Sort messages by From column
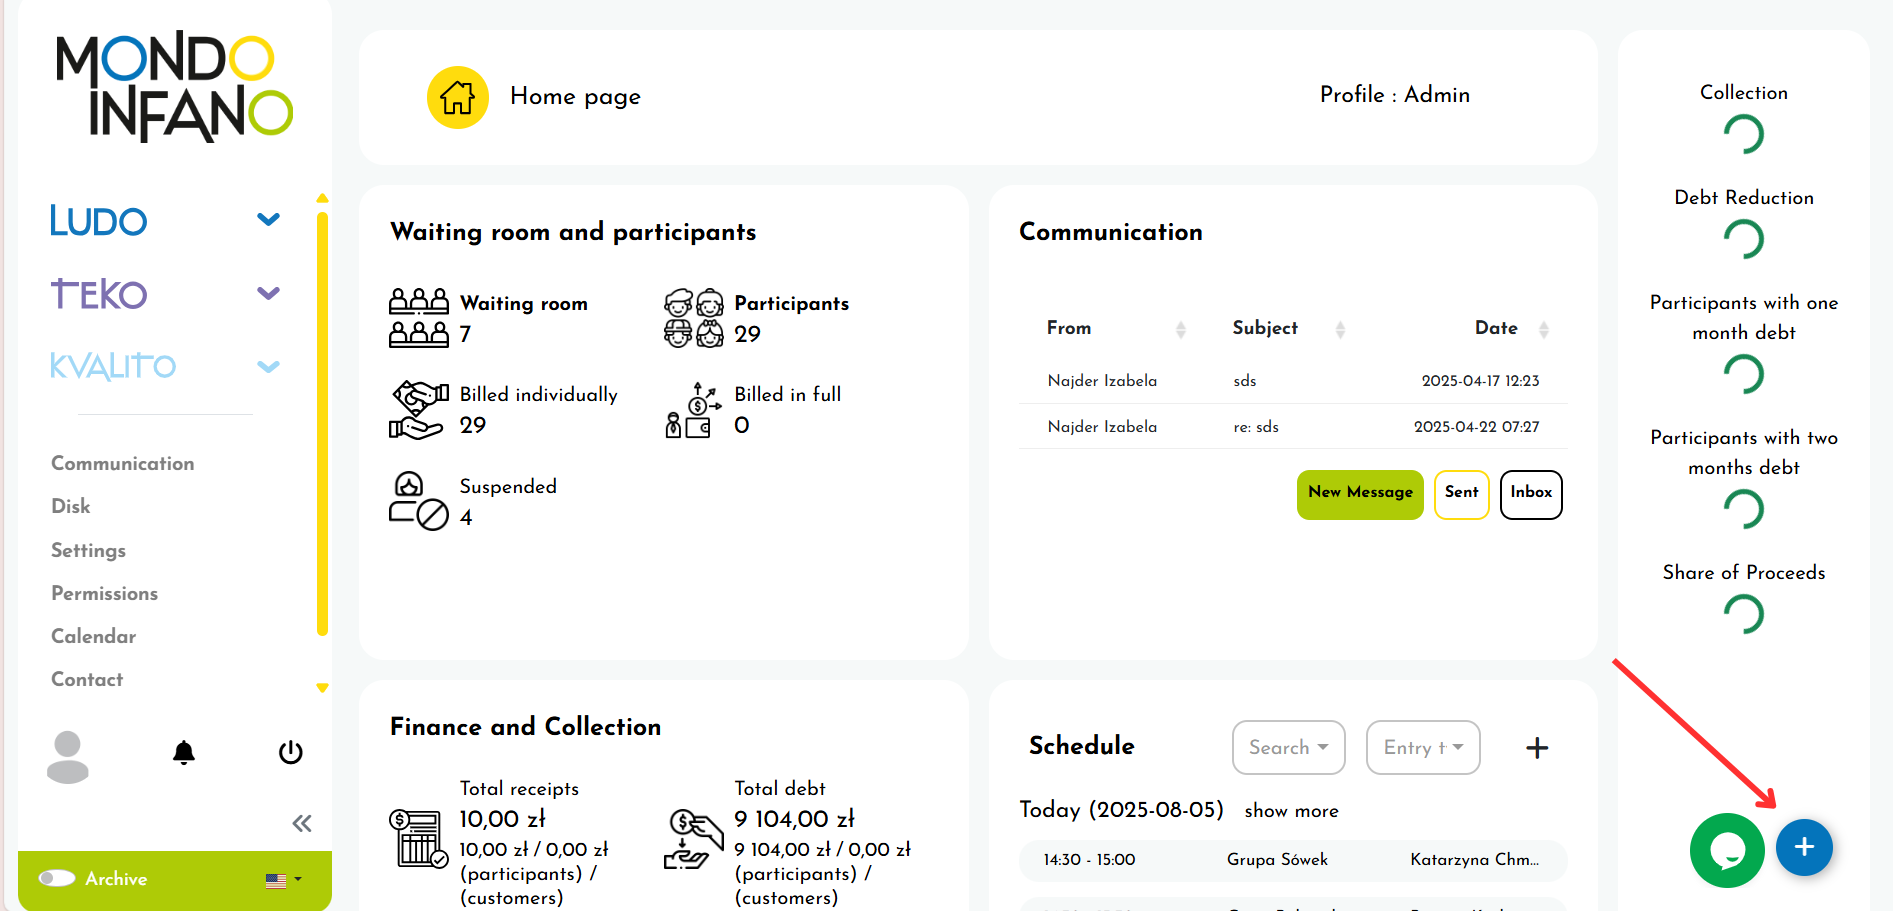 pos(1180,329)
